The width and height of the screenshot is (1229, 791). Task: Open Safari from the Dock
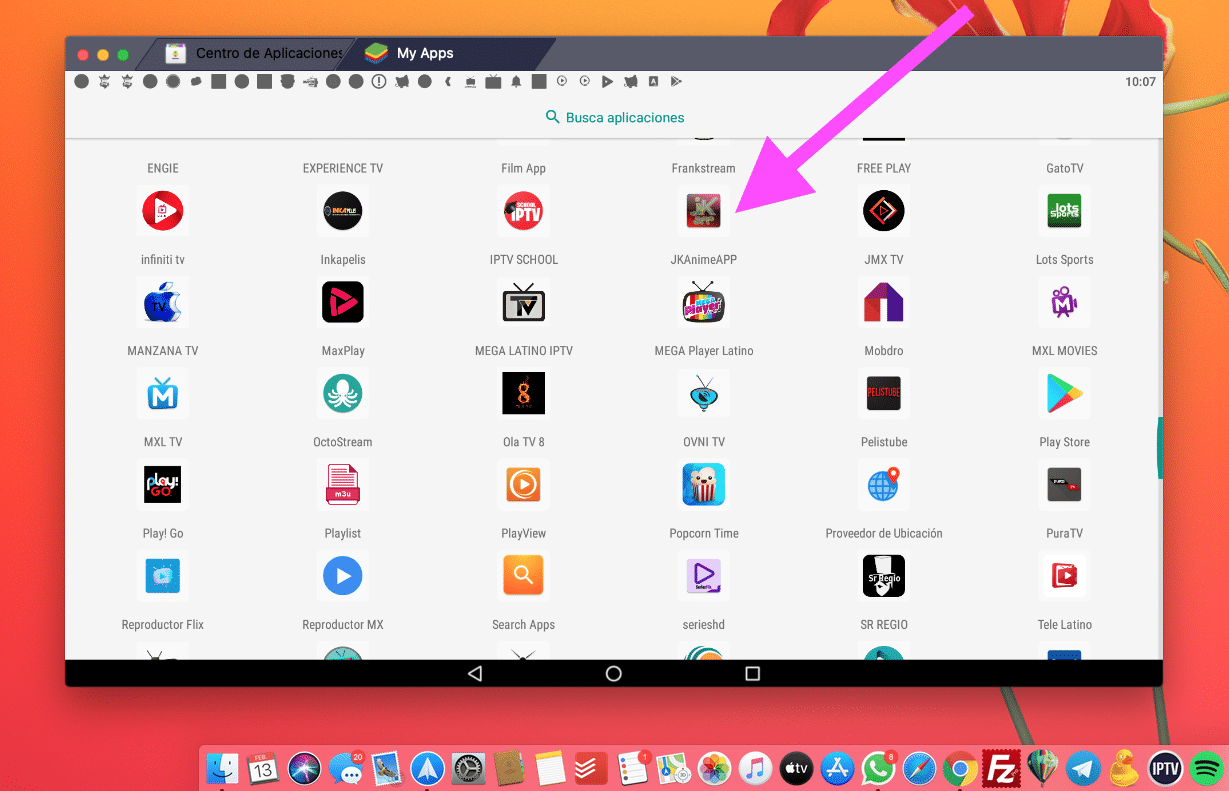(x=919, y=768)
